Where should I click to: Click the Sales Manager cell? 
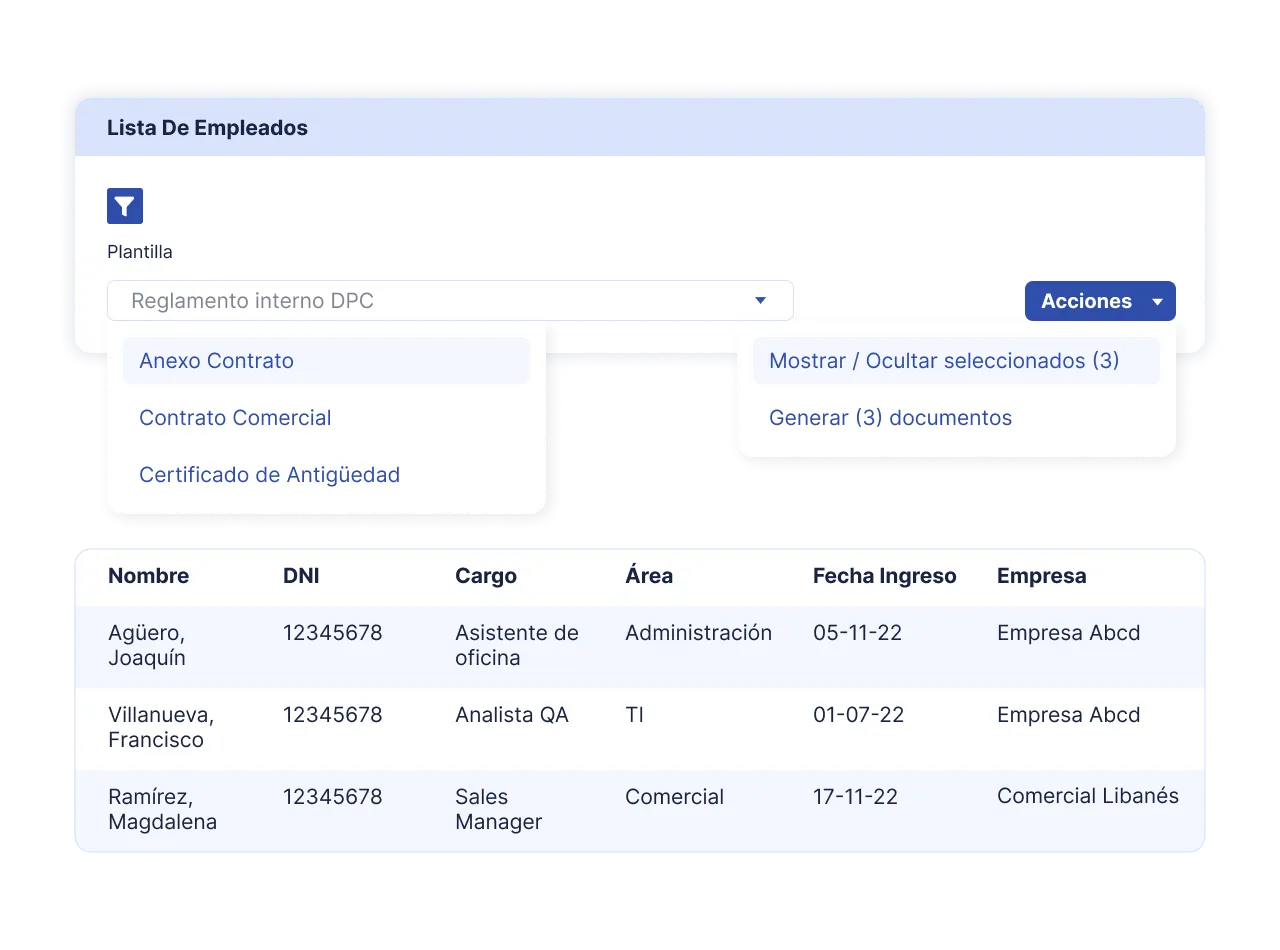point(498,810)
